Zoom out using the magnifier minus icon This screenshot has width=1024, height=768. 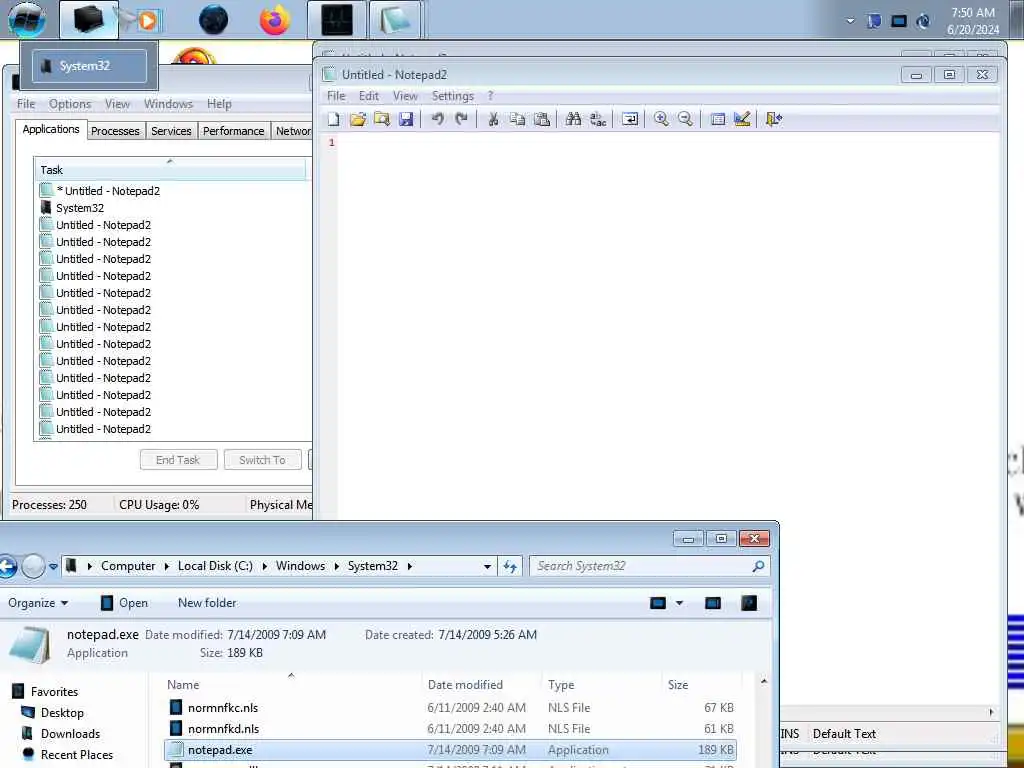coord(685,119)
